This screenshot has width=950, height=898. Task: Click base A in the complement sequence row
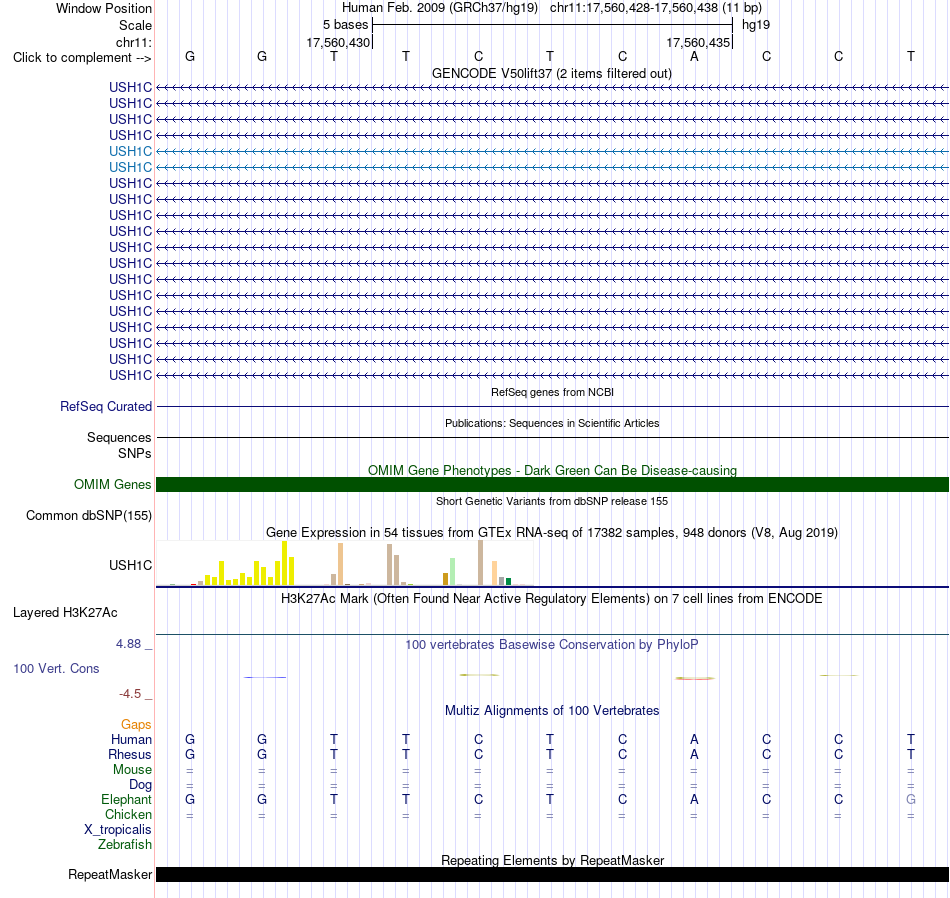[694, 56]
